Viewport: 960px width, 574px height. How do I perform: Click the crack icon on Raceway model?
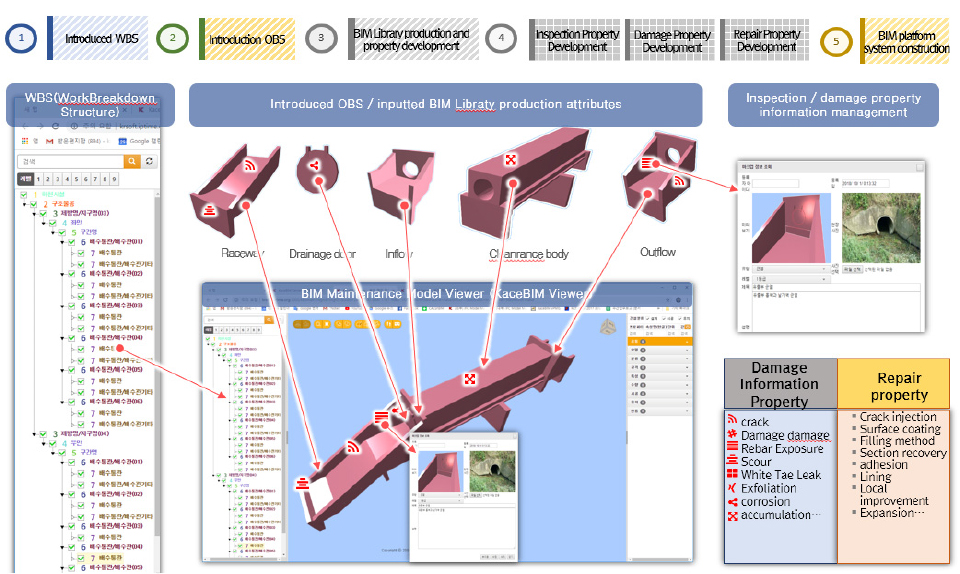(x=249, y=165)
